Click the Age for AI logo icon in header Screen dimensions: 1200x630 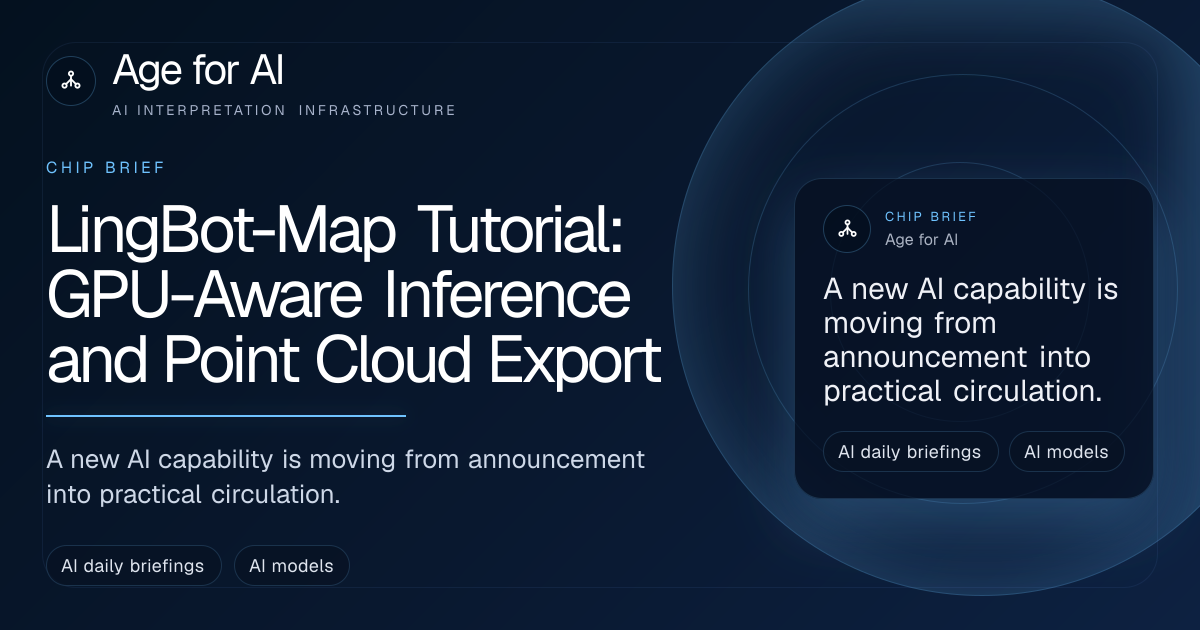pos(71,81)
